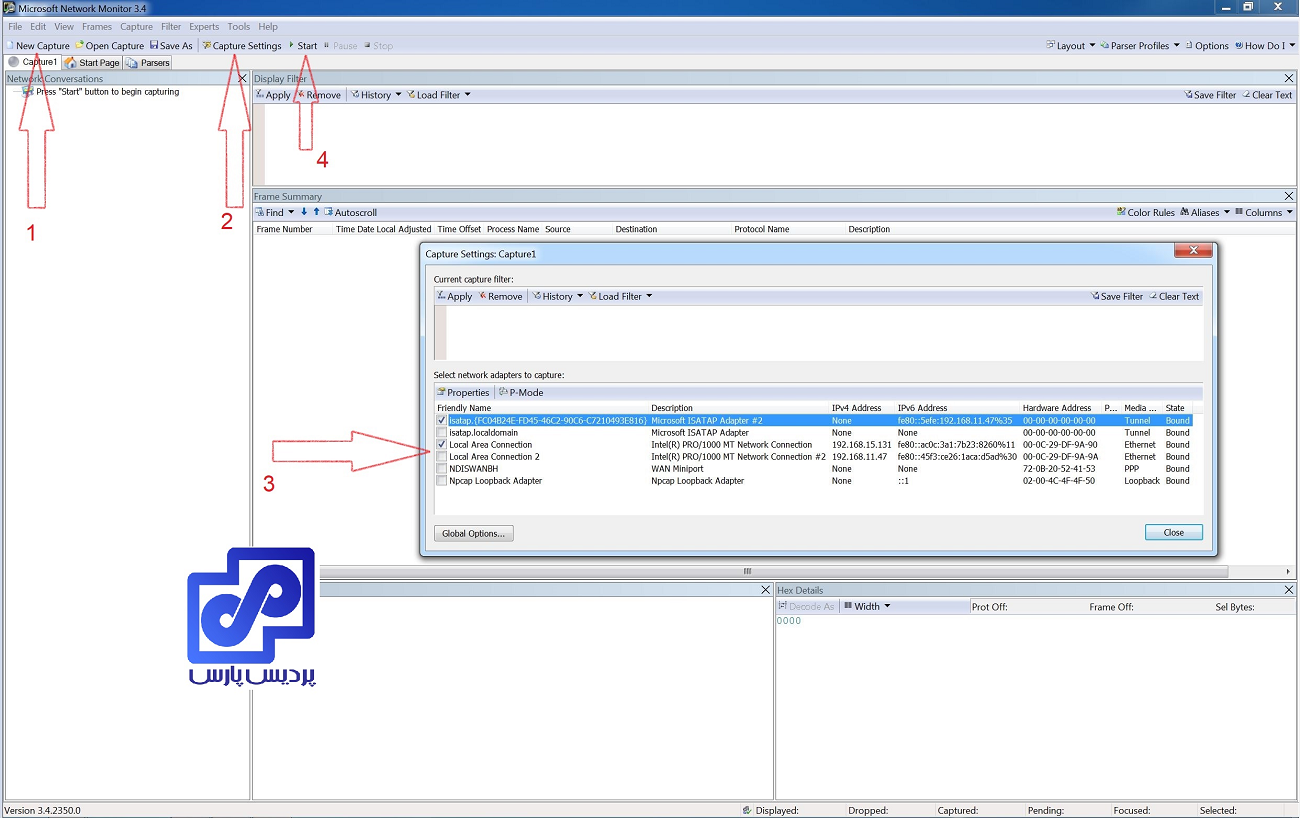Close the Network Conversations pane
The image size is (1300, 819).
[x=242, y=78]
